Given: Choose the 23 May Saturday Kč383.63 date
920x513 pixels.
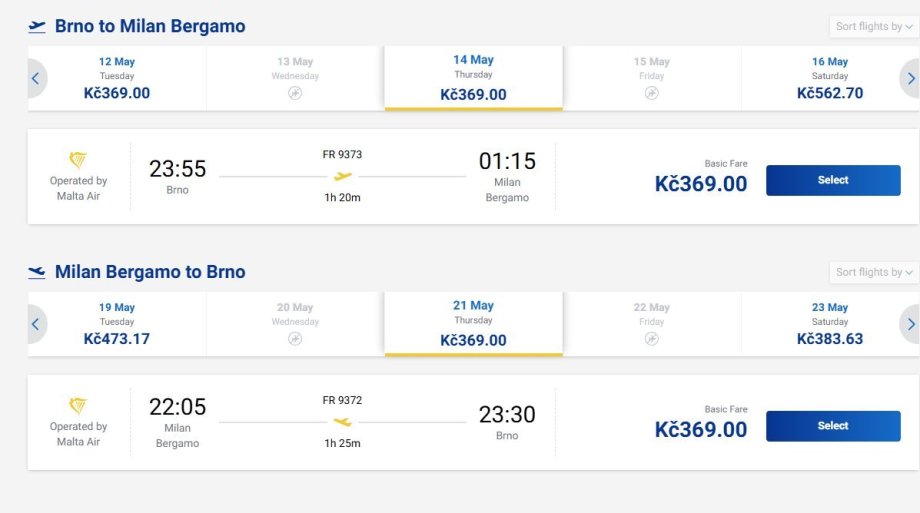Looking at the screenshot, I should click(830, 324).
